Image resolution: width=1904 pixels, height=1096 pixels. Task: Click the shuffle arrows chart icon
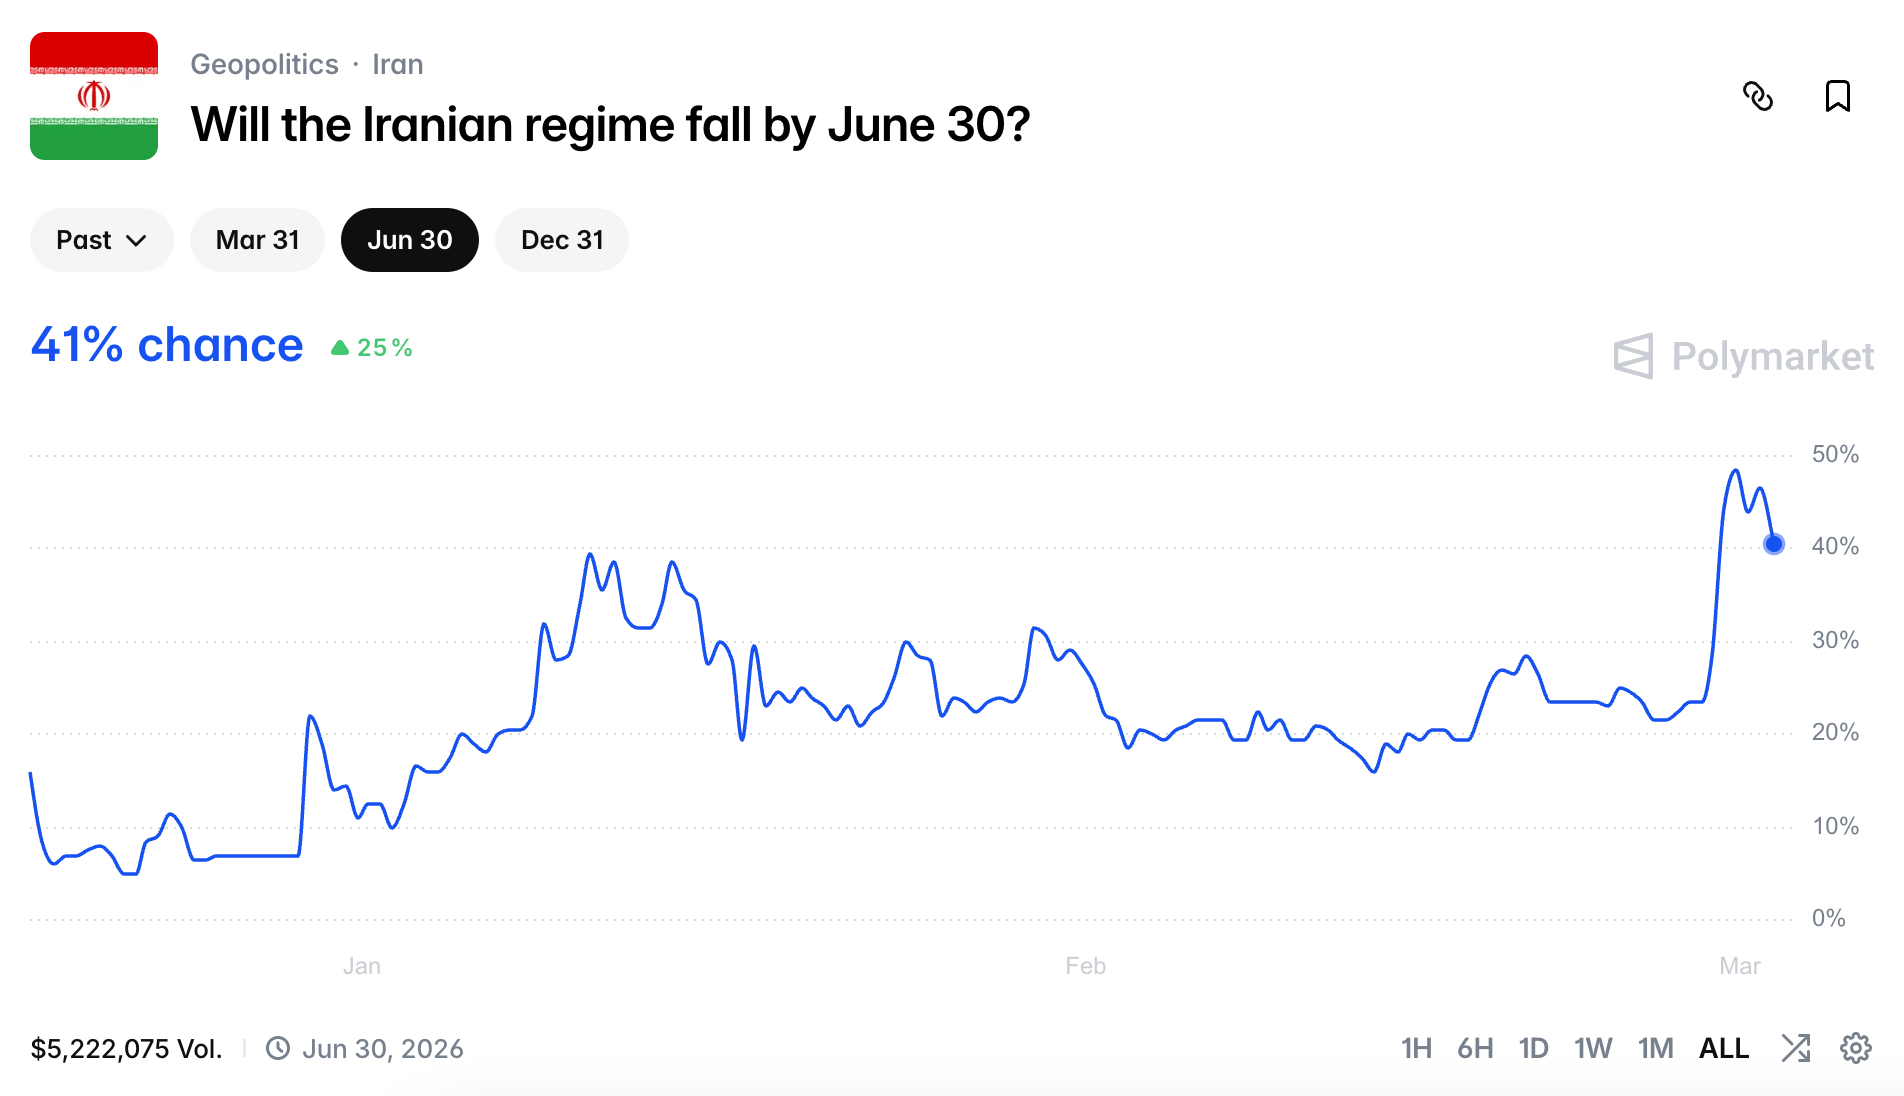pyautogui.click(x=1796, y=1048)
